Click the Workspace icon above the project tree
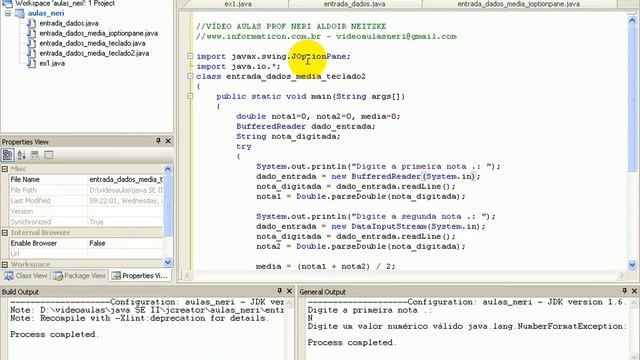640x360 pixels. tap(7, 4)
